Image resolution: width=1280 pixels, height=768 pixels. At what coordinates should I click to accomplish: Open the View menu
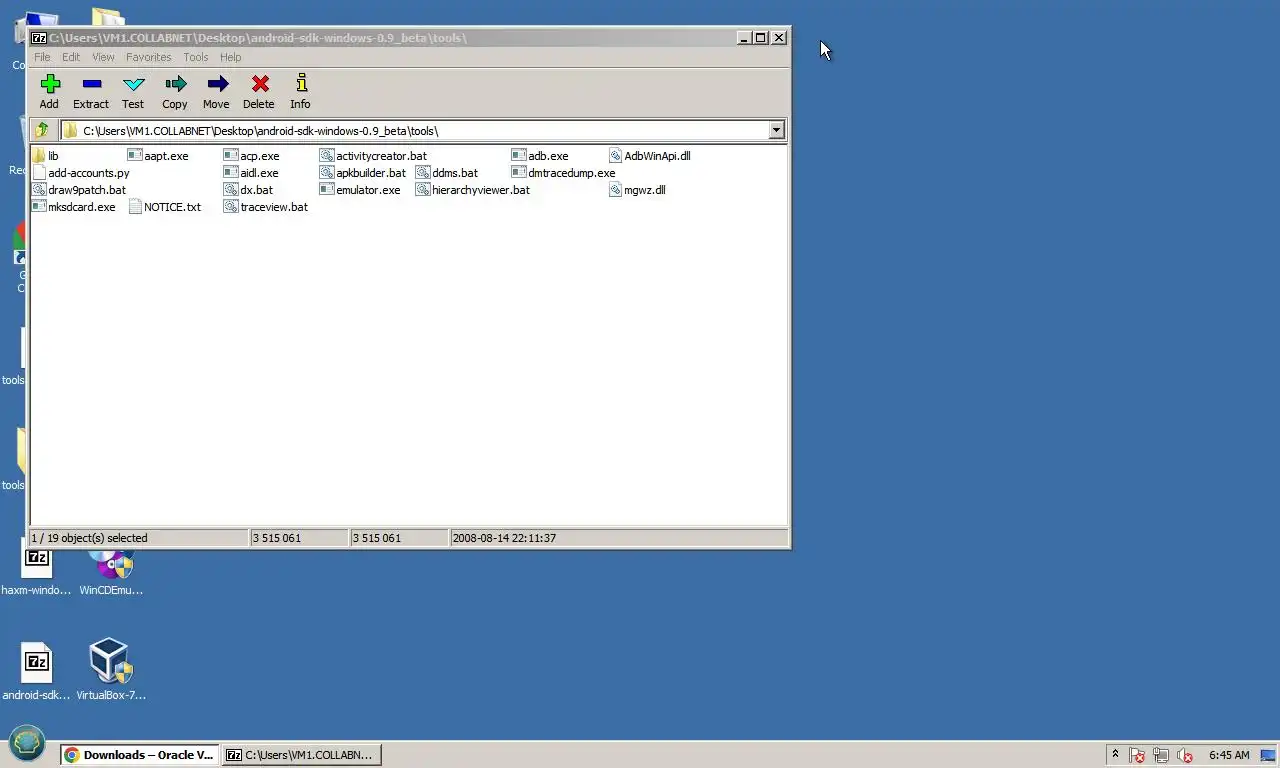pyautogui.click(x=103, y=57)
